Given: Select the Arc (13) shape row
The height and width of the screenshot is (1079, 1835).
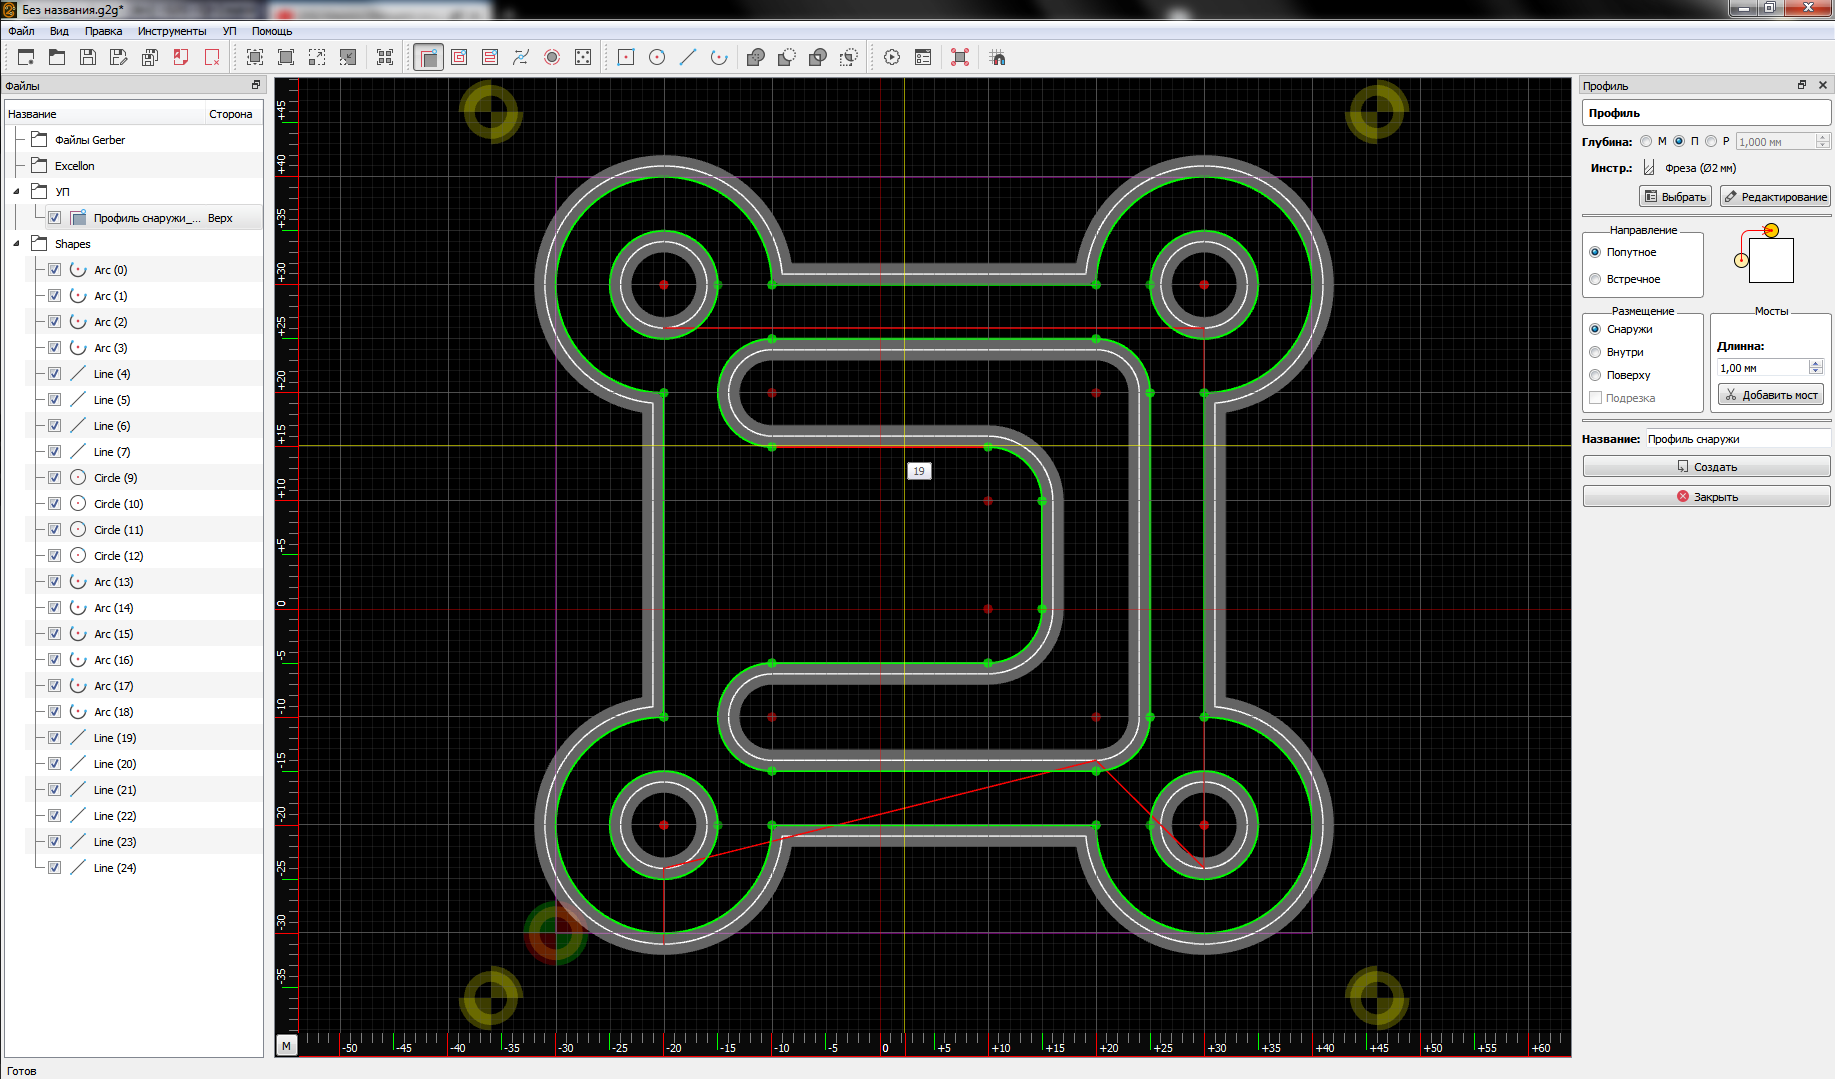Looking at the screenshot, I should 134,582.
